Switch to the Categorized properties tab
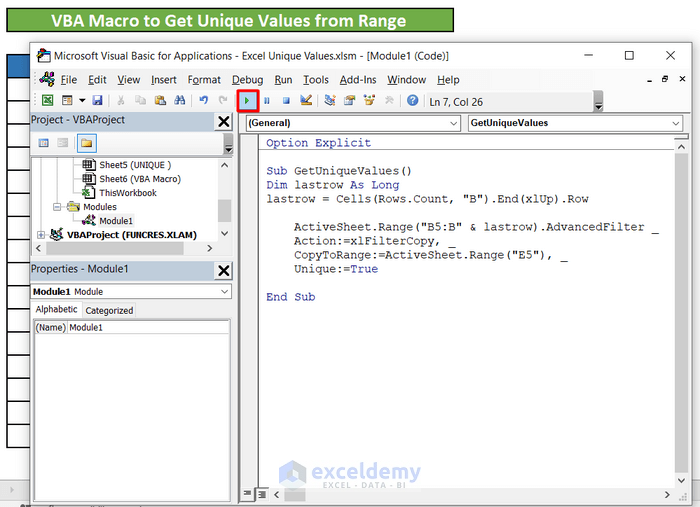Viewport: 700px width, 507px height. (109, 310)
